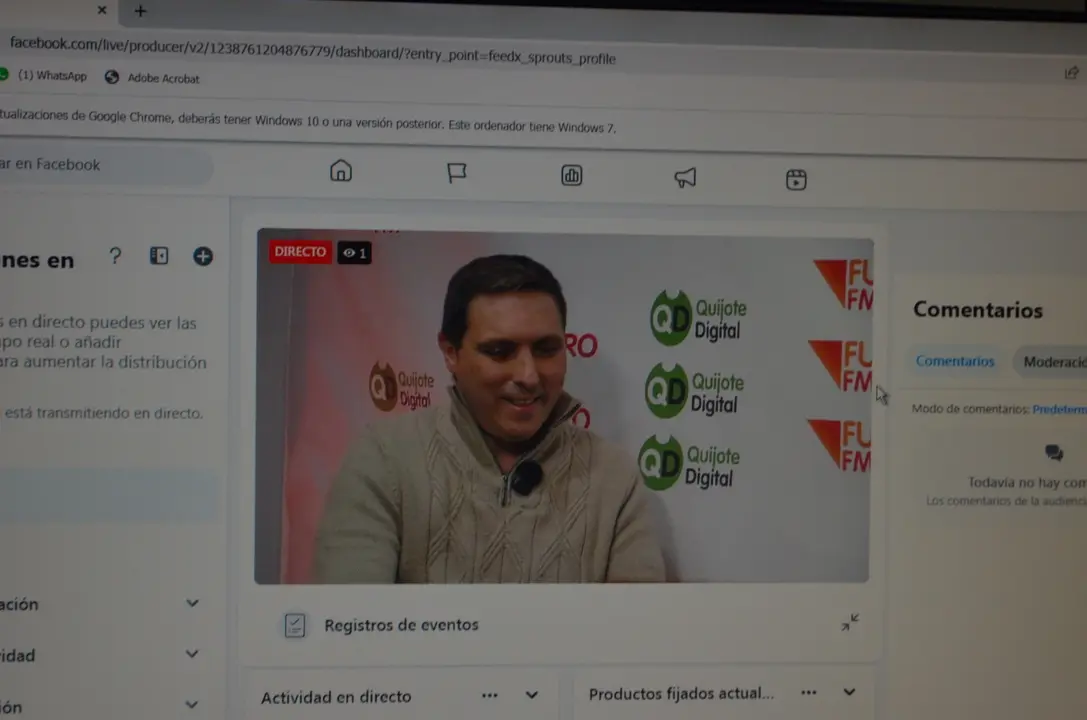Expand the first collapsed sidebar section chevron
The image size is (1087, 720).
pos(192,603)
